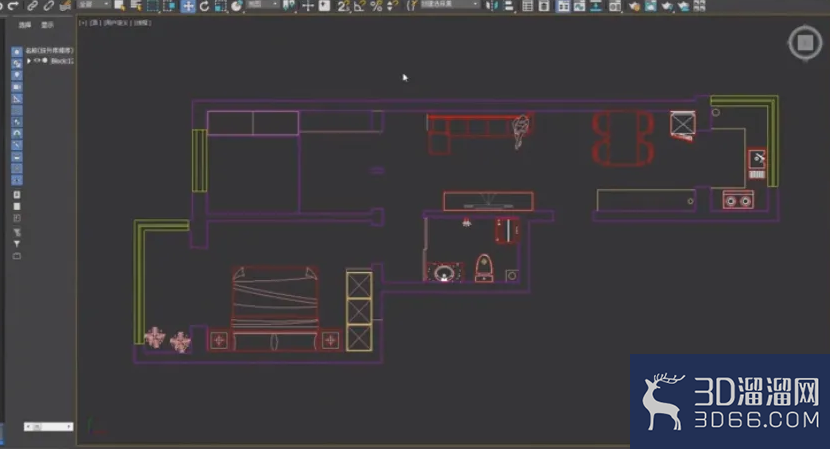Image resolution: width=830 pixels, height=449 pixels.
Task: Toggle the Ribbon display
Action: [x=563, y=6]
